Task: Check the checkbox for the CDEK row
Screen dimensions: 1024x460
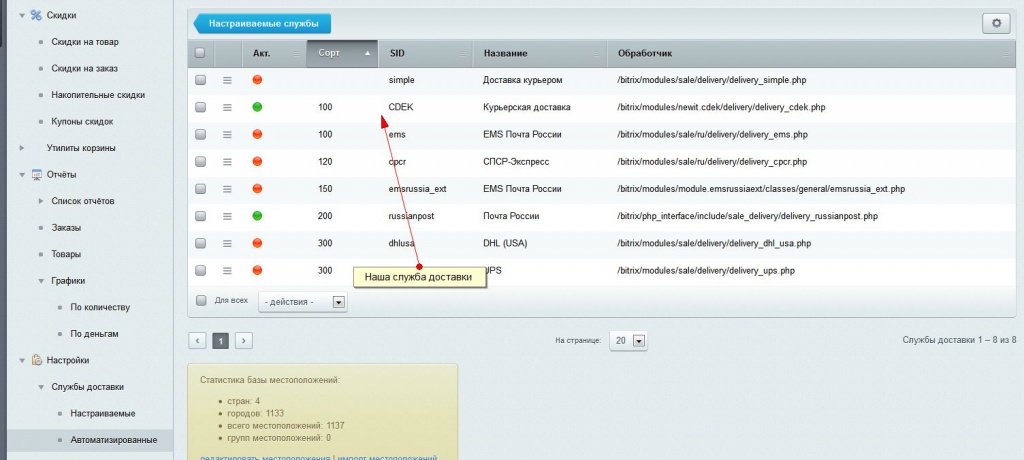Action: pyautogui.click(x=200, y=107)
